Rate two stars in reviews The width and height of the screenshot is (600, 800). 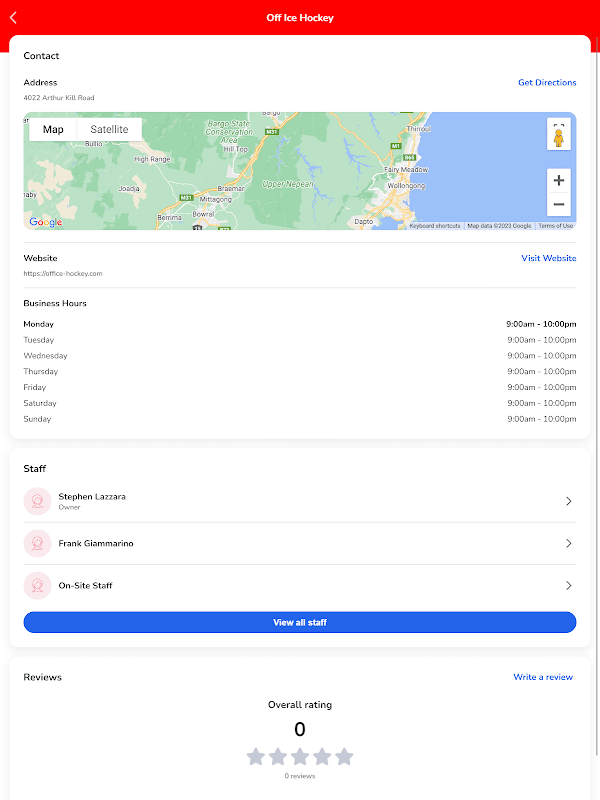click(278, 757)
